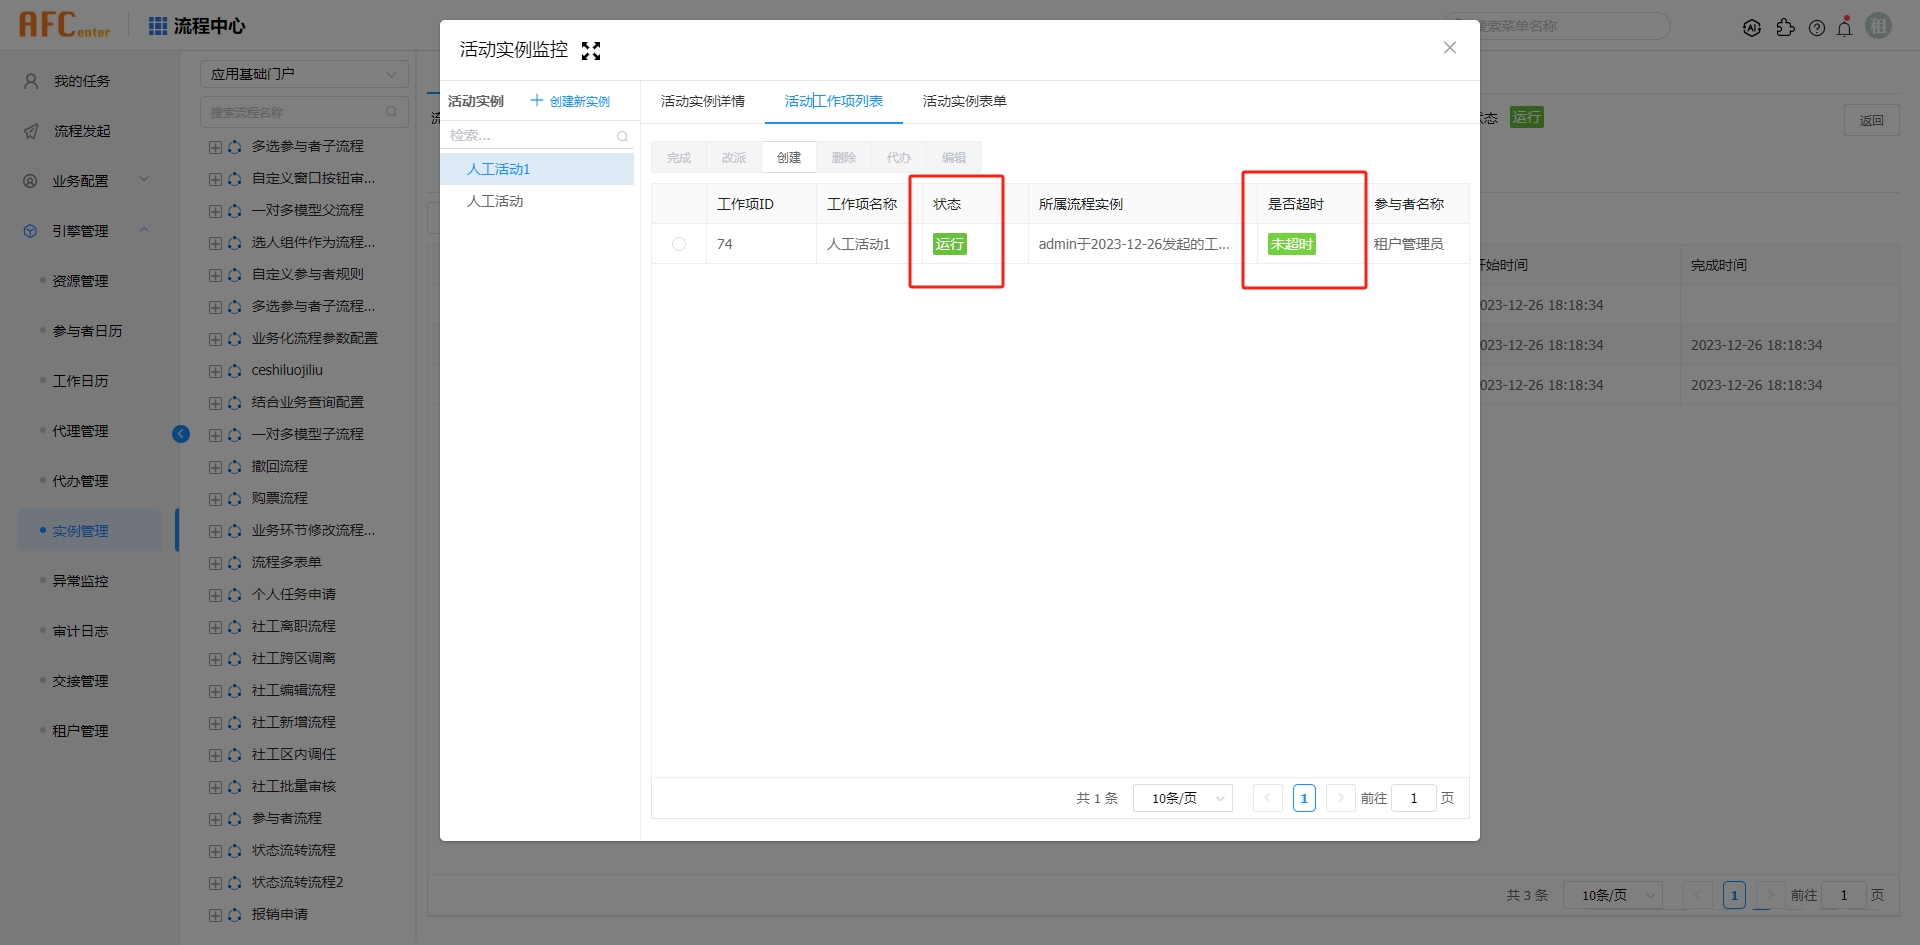This screenshot has width=1920, height=945.
Task: Open the 应用基础门户 dropdown
Action: pyautogui.click(x=304, y=73)
